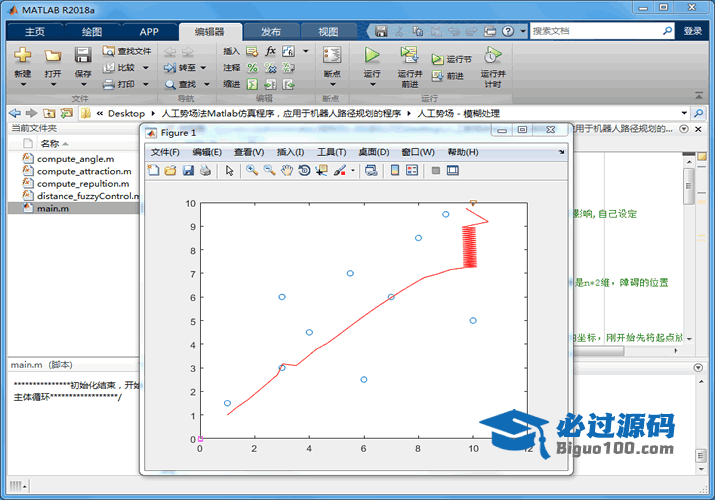Click Figure 1 new figure icon

[154, 170]
